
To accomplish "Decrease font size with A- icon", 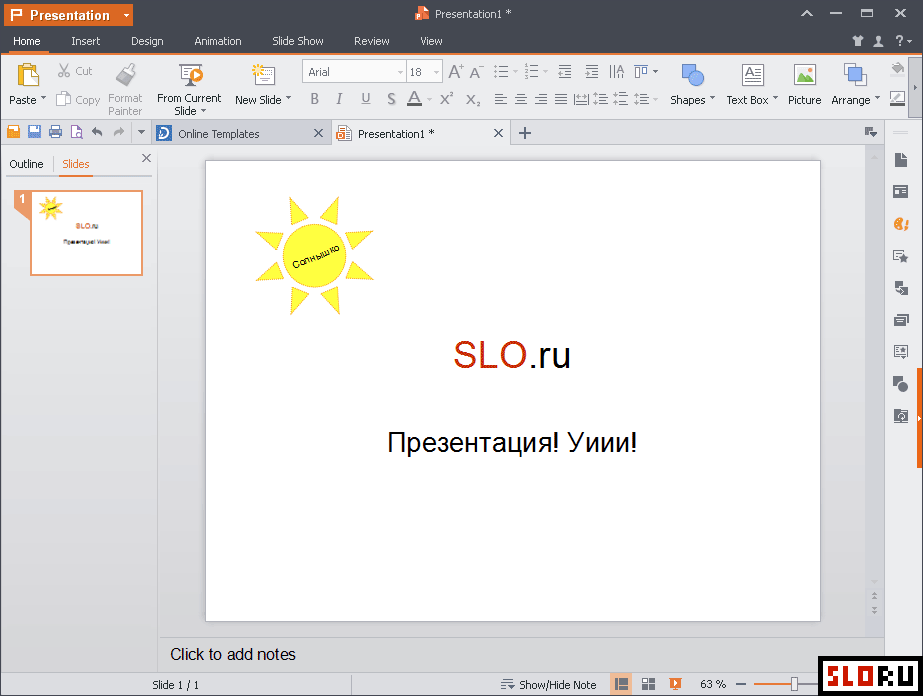I will (476, 71).
